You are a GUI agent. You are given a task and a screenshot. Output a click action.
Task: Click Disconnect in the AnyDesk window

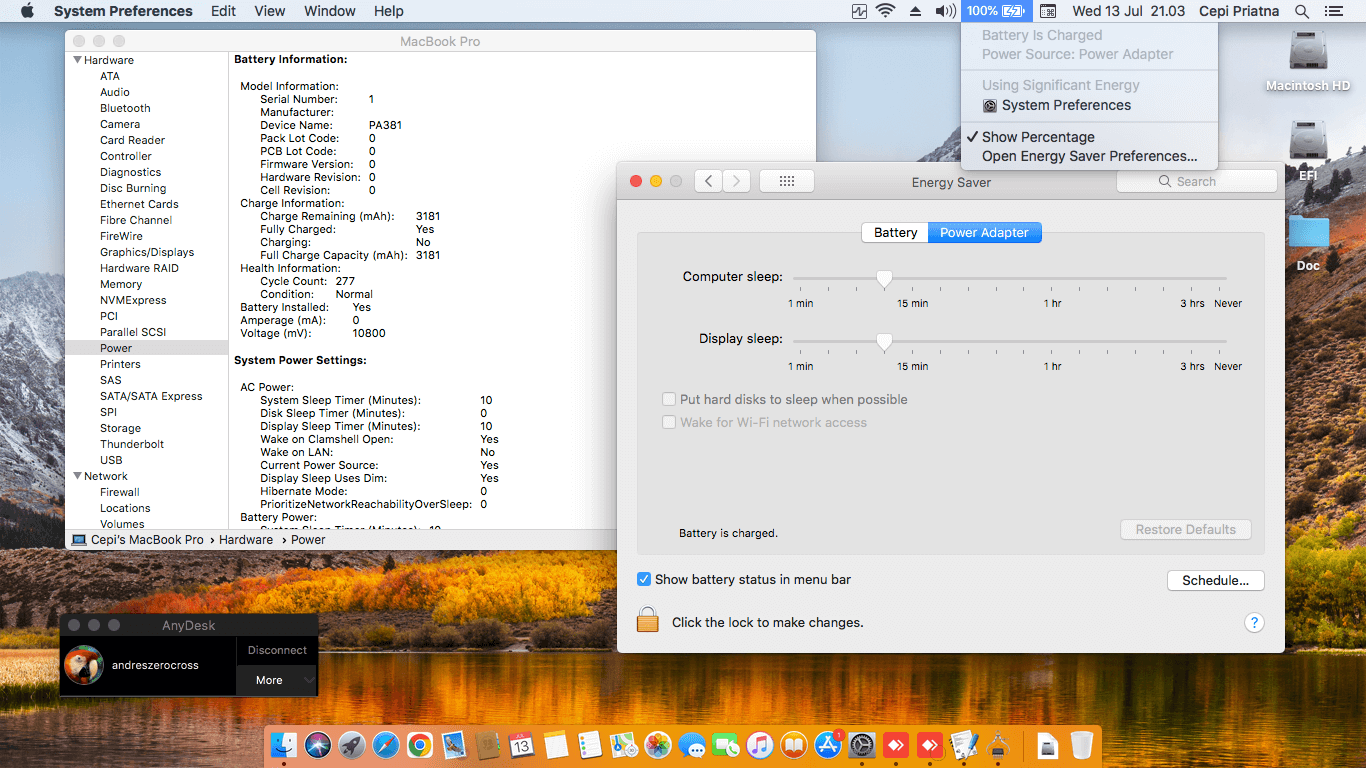pos(277,650)
